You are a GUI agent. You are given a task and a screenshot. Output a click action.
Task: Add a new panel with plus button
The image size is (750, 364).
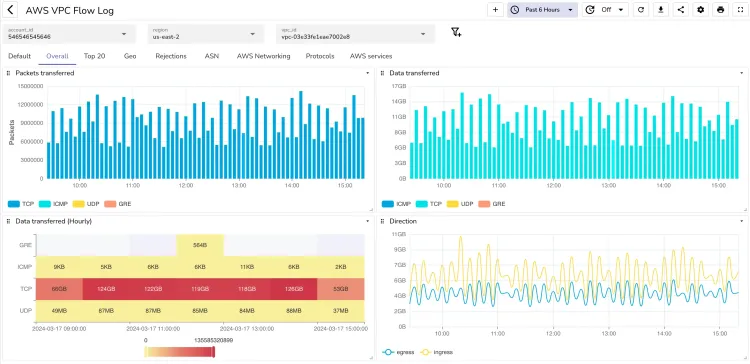[495, 10]
